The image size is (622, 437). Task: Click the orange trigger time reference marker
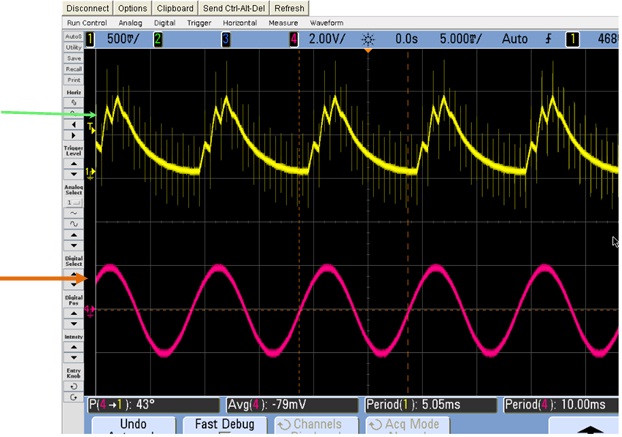368,51
